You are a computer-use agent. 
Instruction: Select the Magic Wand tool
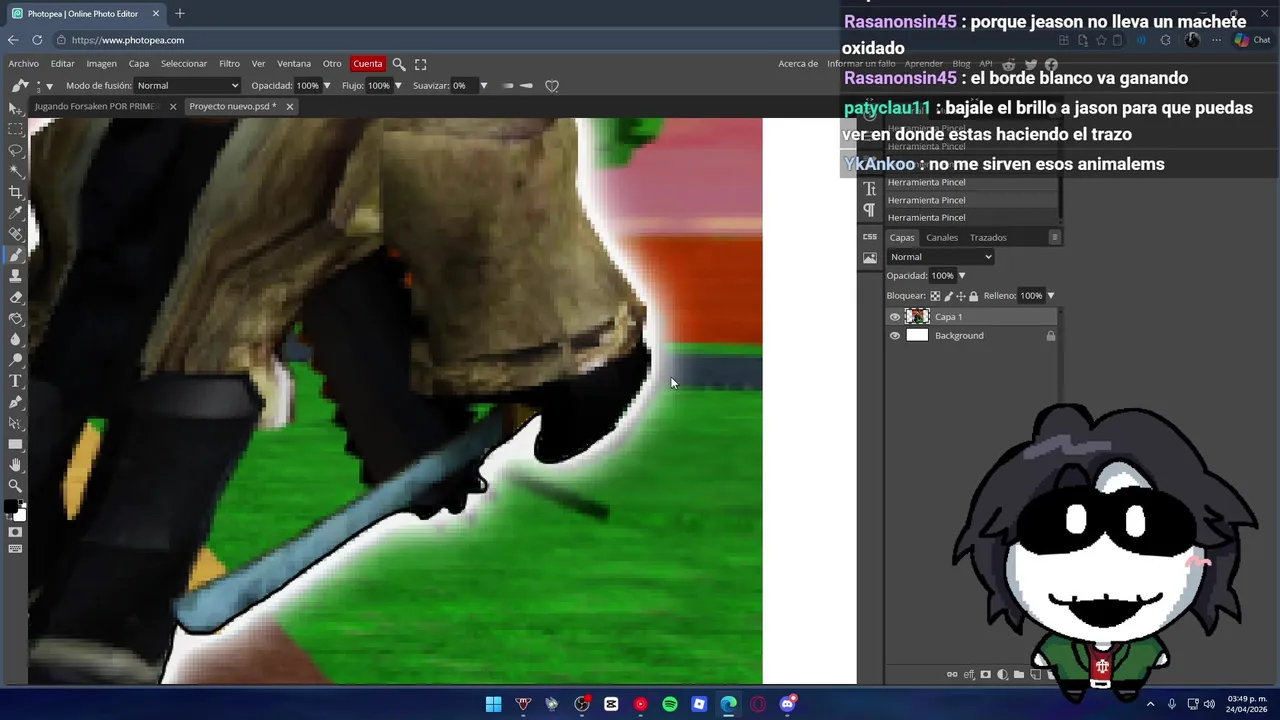coord(15,171)
